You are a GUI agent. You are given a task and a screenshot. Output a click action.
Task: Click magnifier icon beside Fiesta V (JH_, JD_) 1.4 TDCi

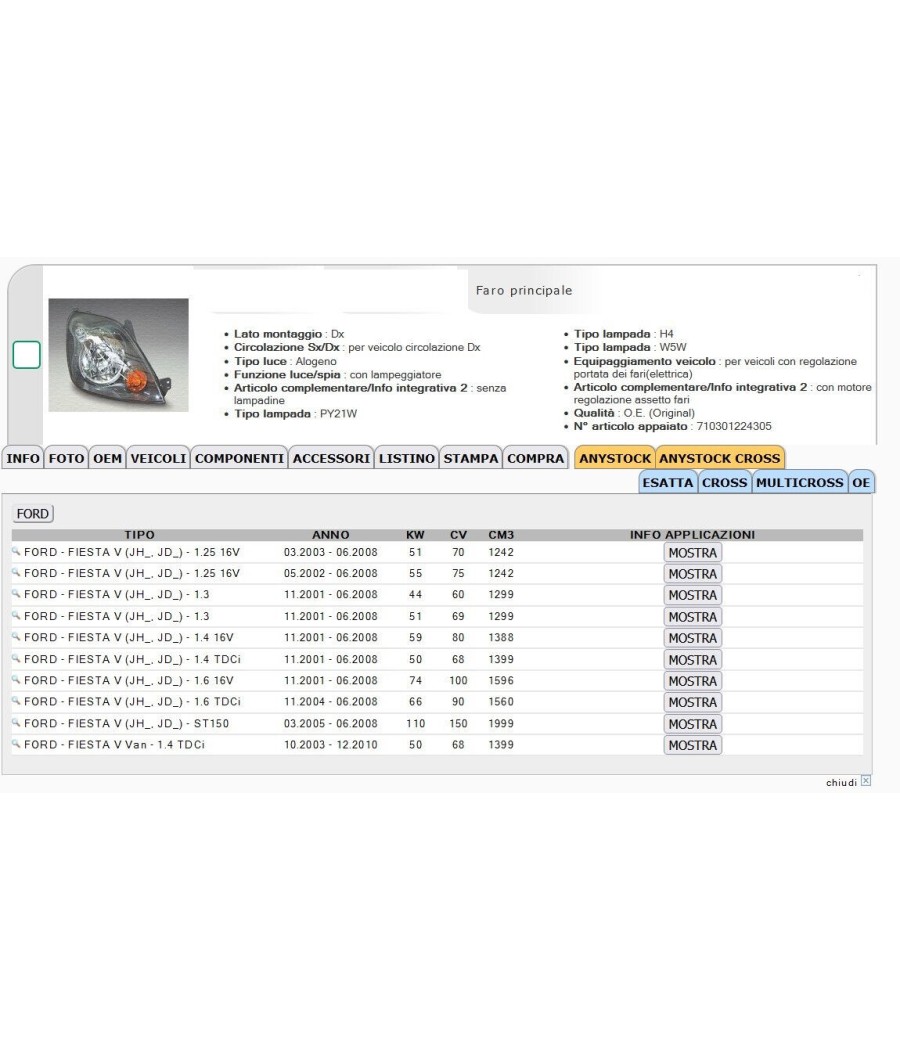coord(16,658)
